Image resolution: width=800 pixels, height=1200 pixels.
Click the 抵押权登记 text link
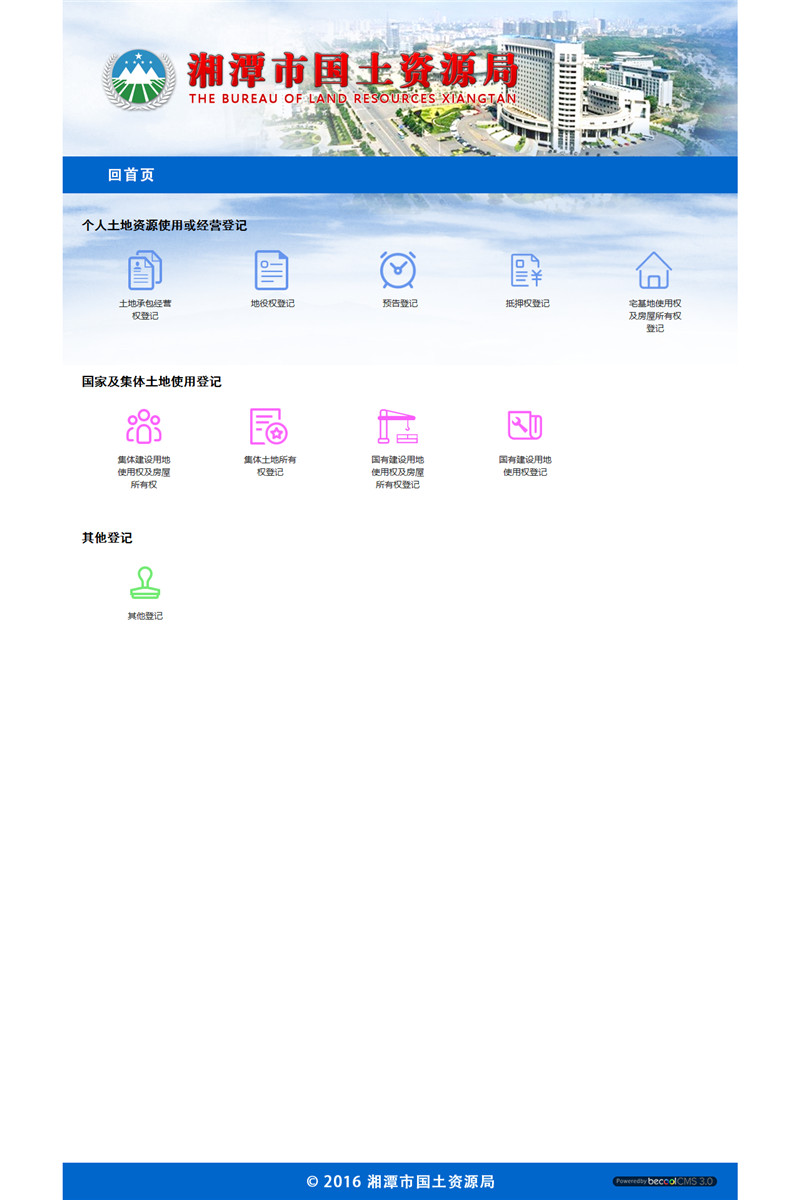click(527, 304)
